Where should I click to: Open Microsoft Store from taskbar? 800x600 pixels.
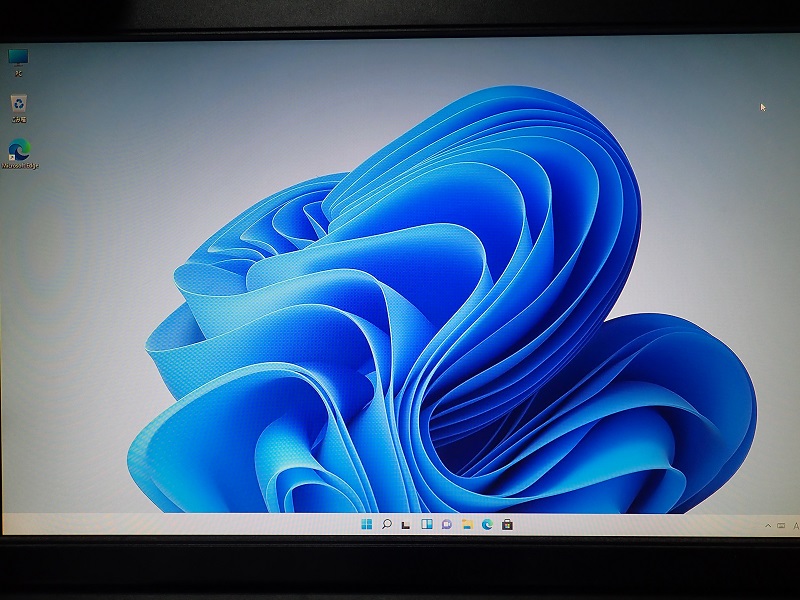click(507, 524)
